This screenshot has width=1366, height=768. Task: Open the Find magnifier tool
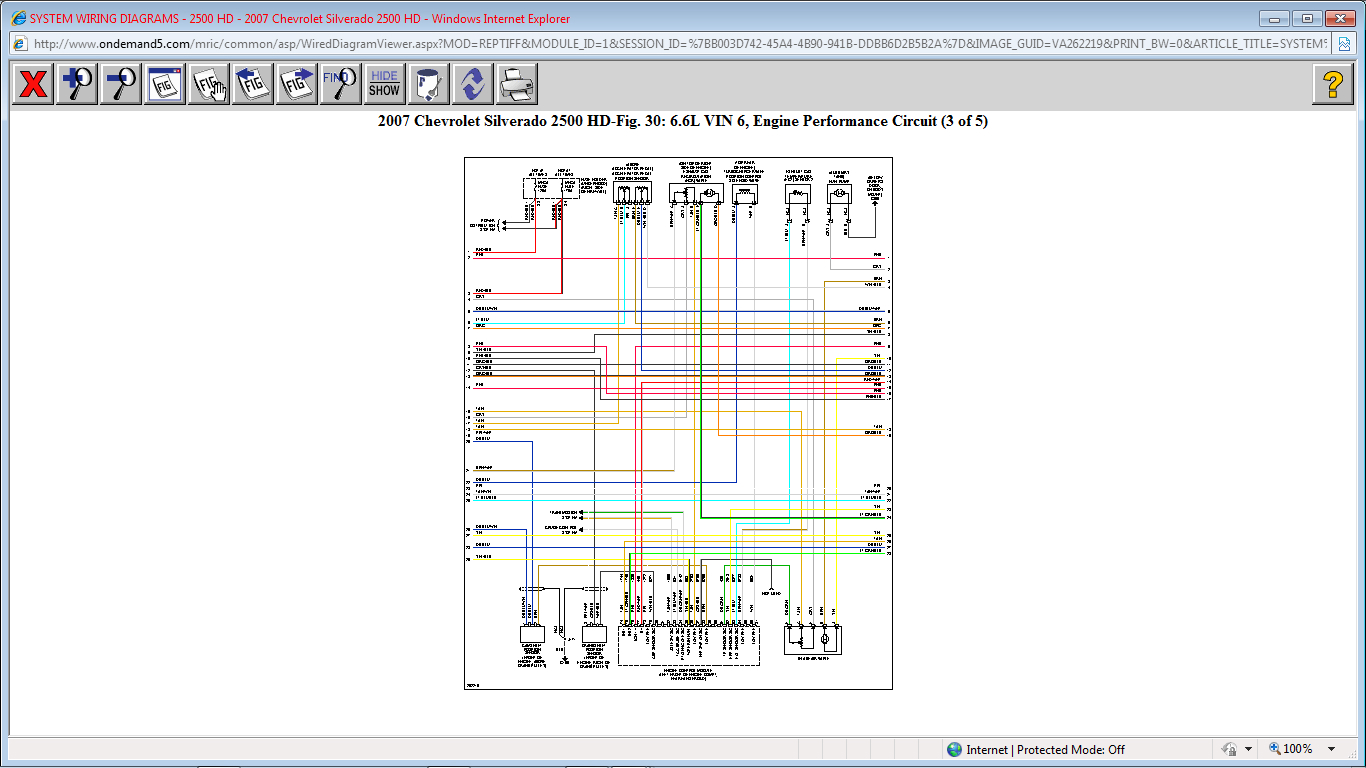pyautogui.click(x=341, y=84)
